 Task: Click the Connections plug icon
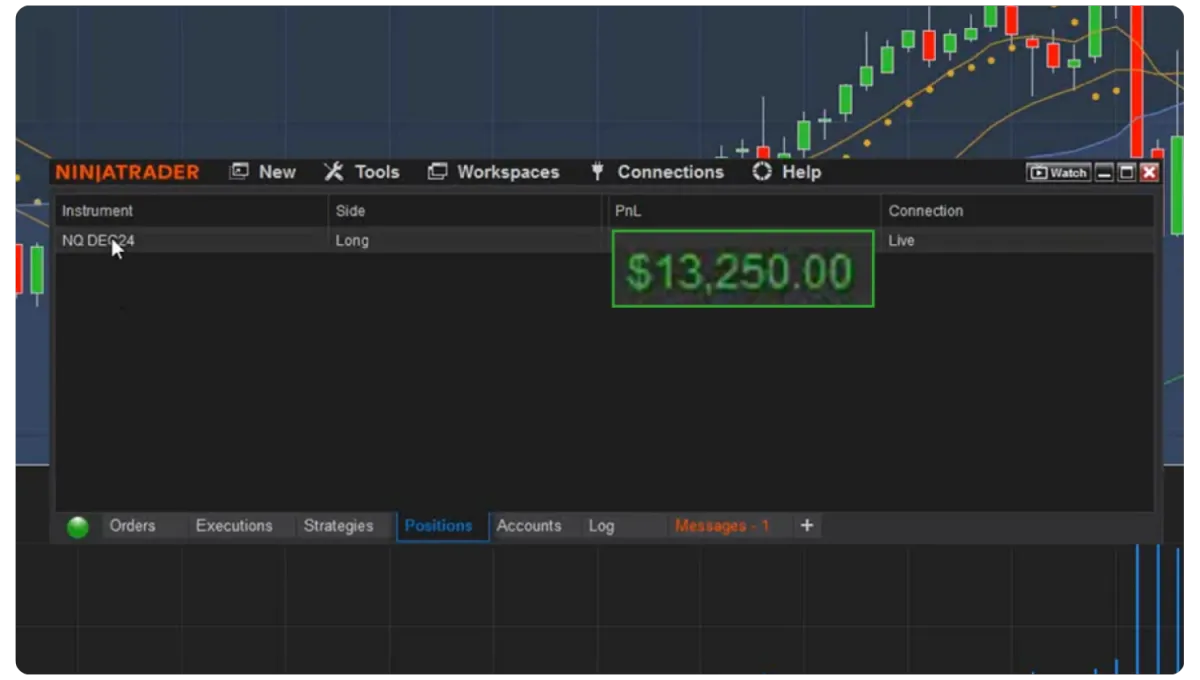click(x=597, y=172)
